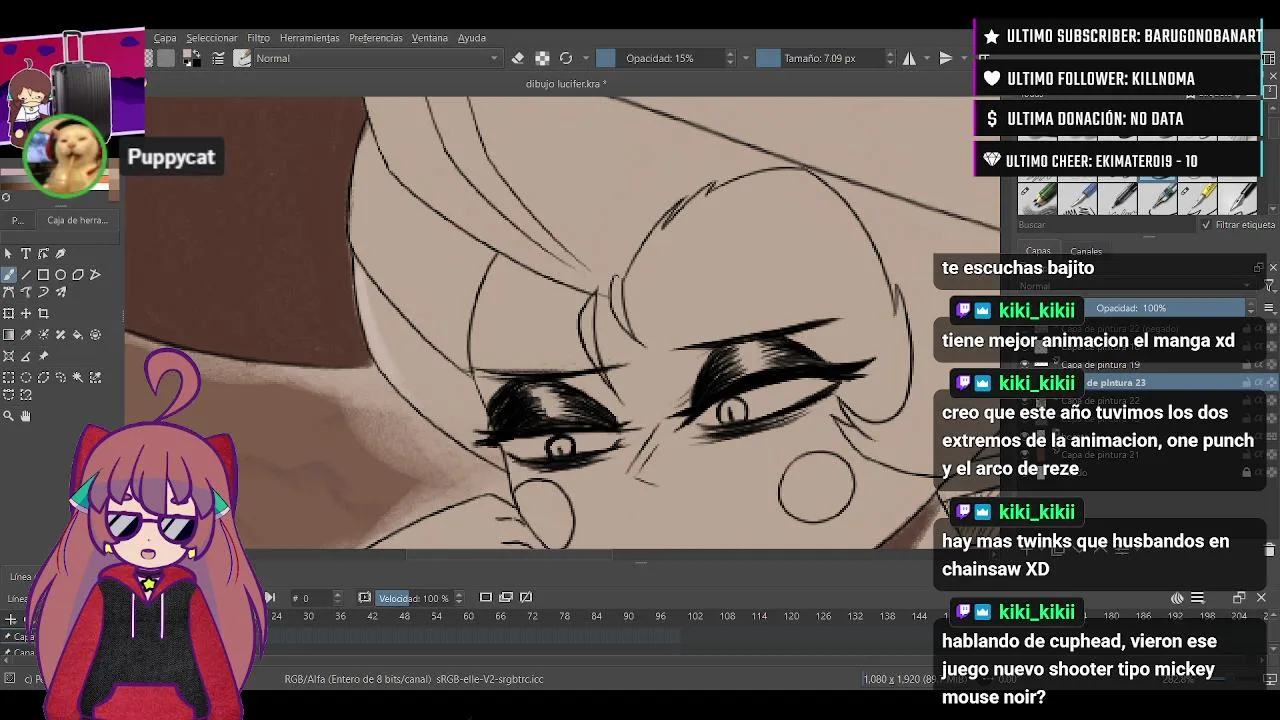Toggle horizontal mirror tool
The image size is (1280, 720).
(909, 58)
